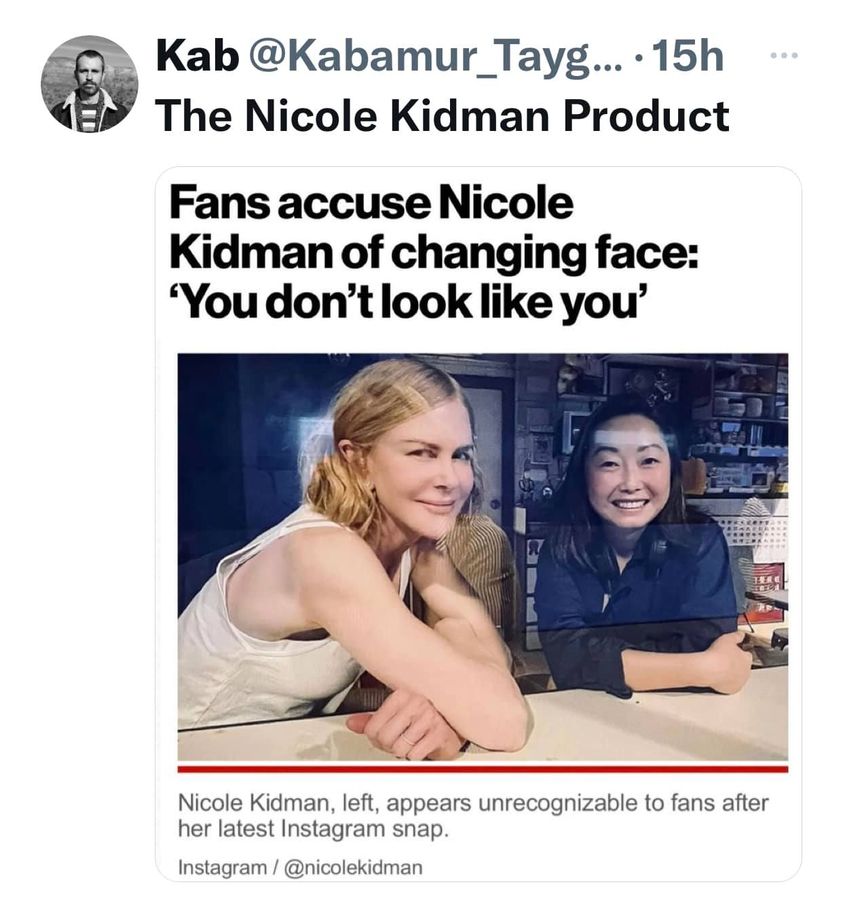Viewport: 843px width, 908px height.
Task: Click the smiling woman on the right
Action: coord(632,500)
